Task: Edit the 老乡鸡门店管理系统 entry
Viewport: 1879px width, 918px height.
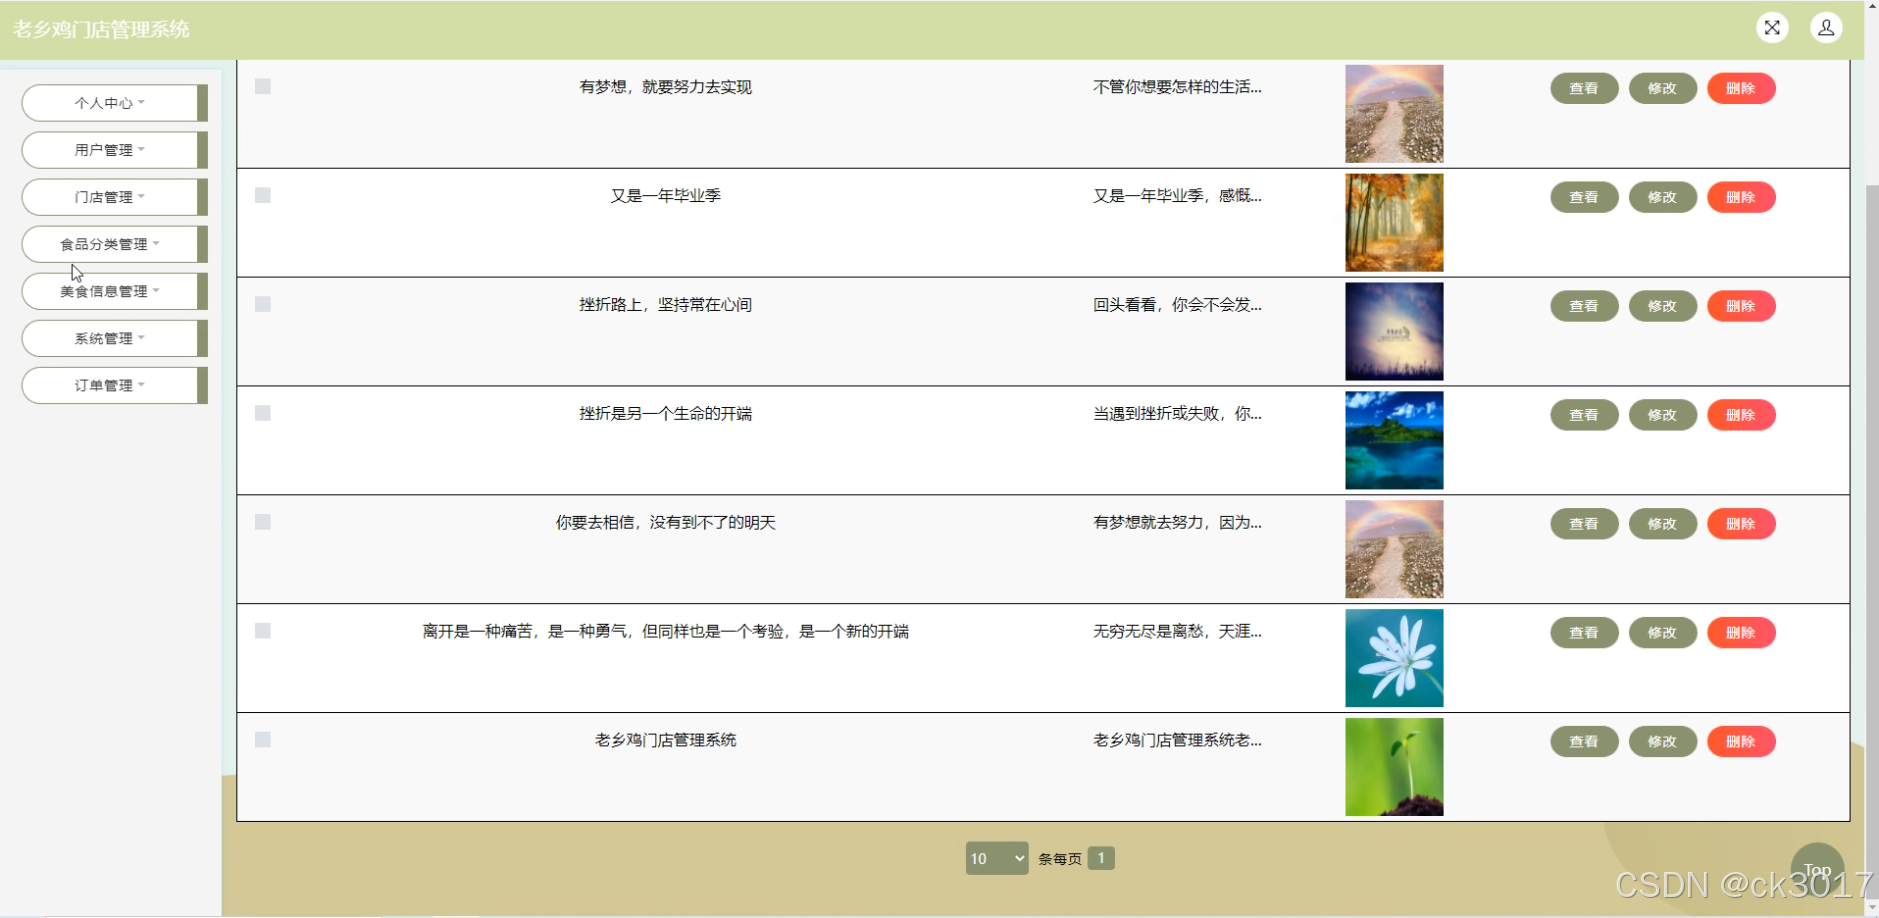Action: [x=1663, y=742]
